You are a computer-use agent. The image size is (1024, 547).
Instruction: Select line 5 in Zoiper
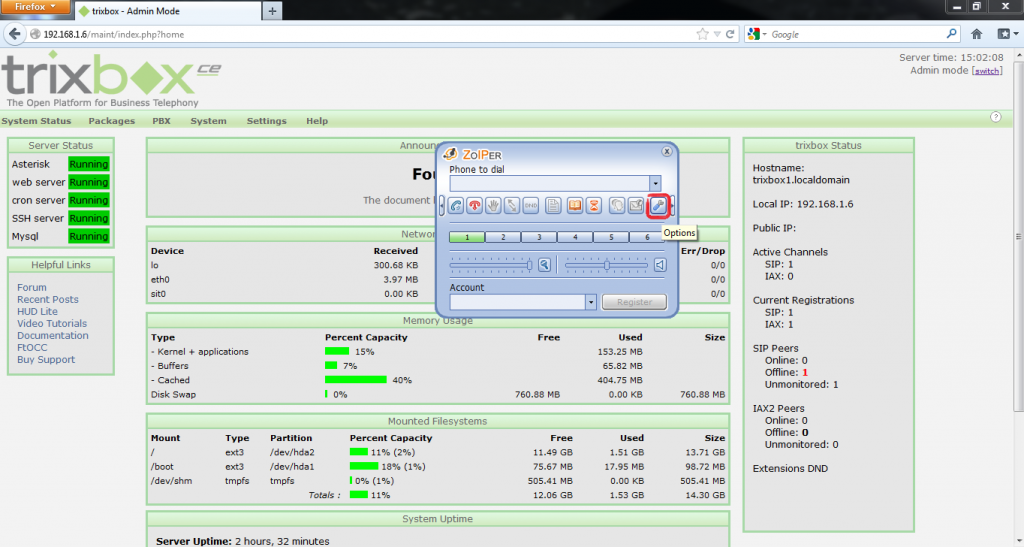[x=611, y=237]
